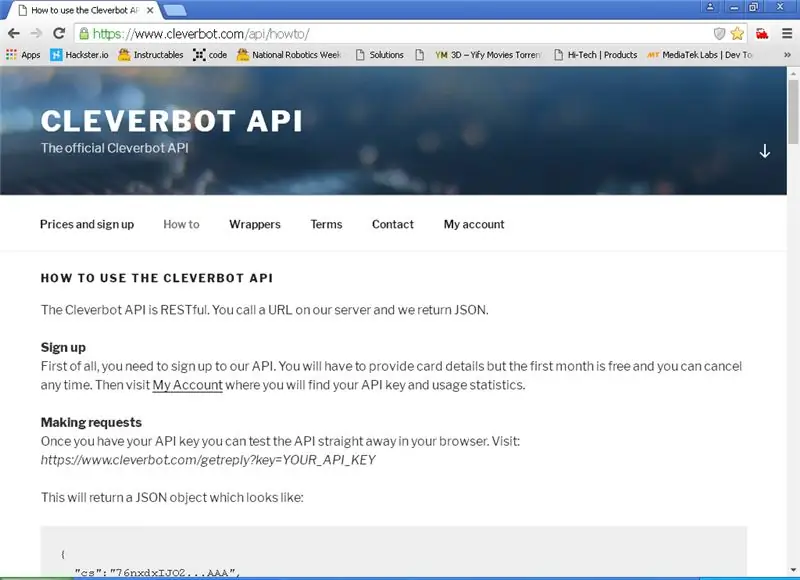Screen dimensions: 800x580
Task: Open the Instructables bookmark
Action: pos(151,55)
